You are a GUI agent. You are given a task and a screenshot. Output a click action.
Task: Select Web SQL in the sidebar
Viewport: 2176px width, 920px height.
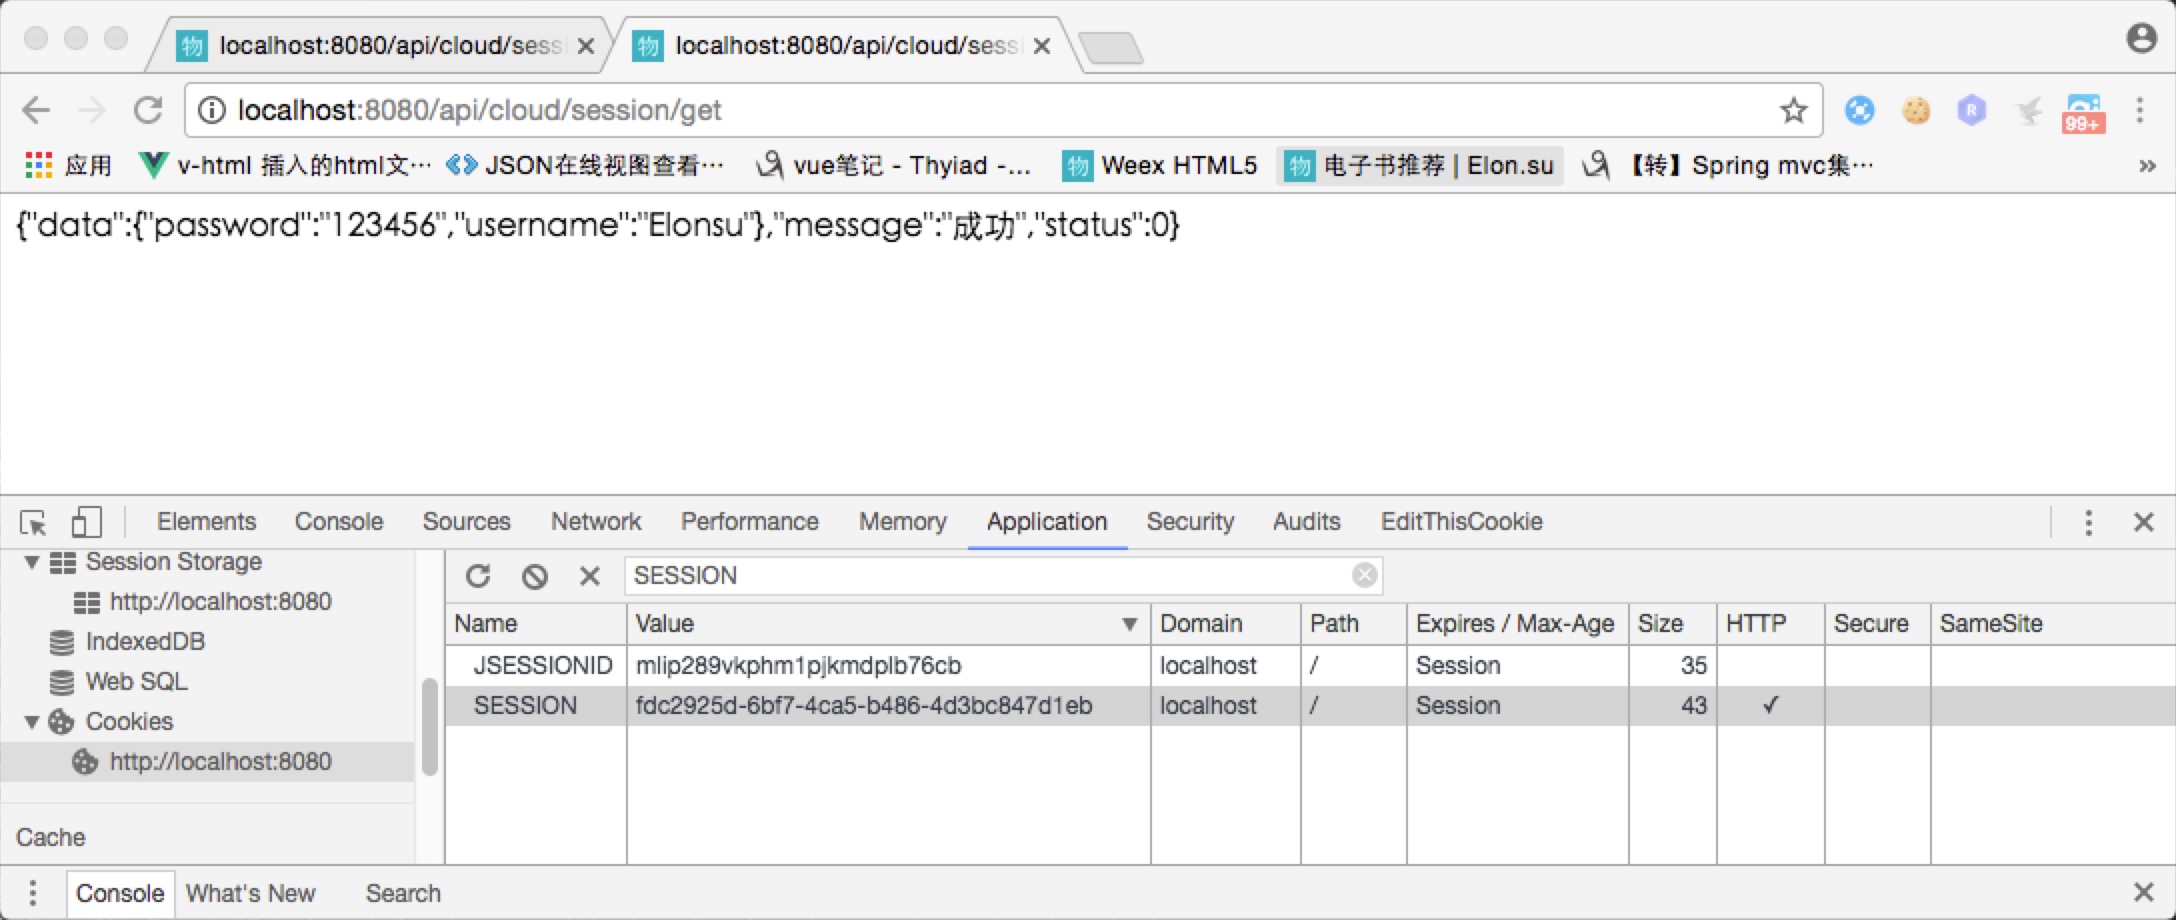pyautogui.click(x=136, y=682)
